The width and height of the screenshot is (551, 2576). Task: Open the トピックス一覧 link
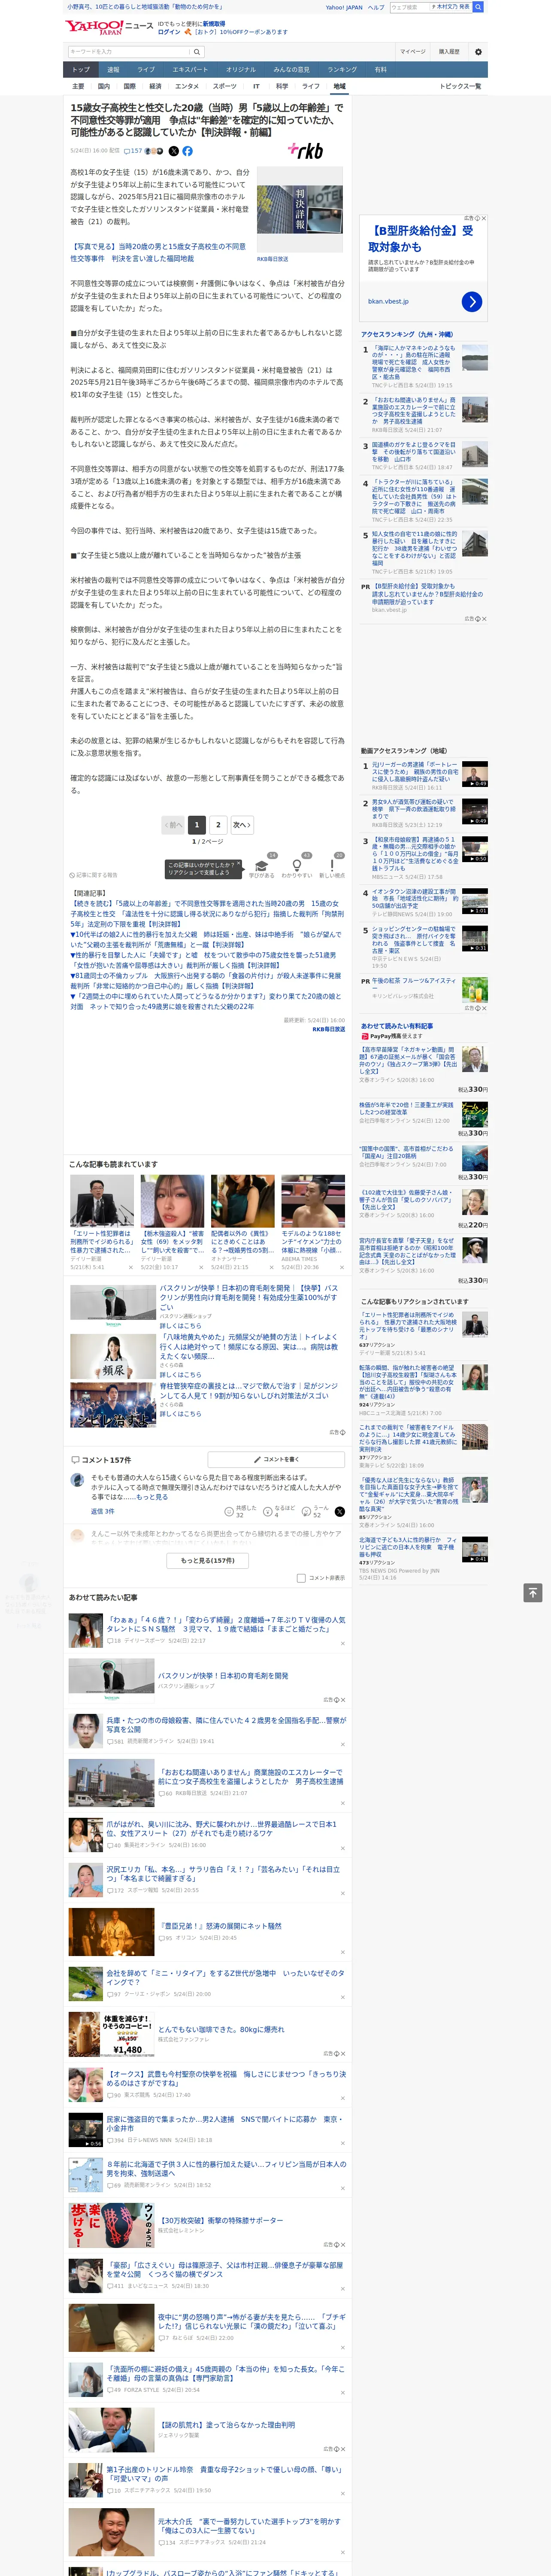pos(460,86)
